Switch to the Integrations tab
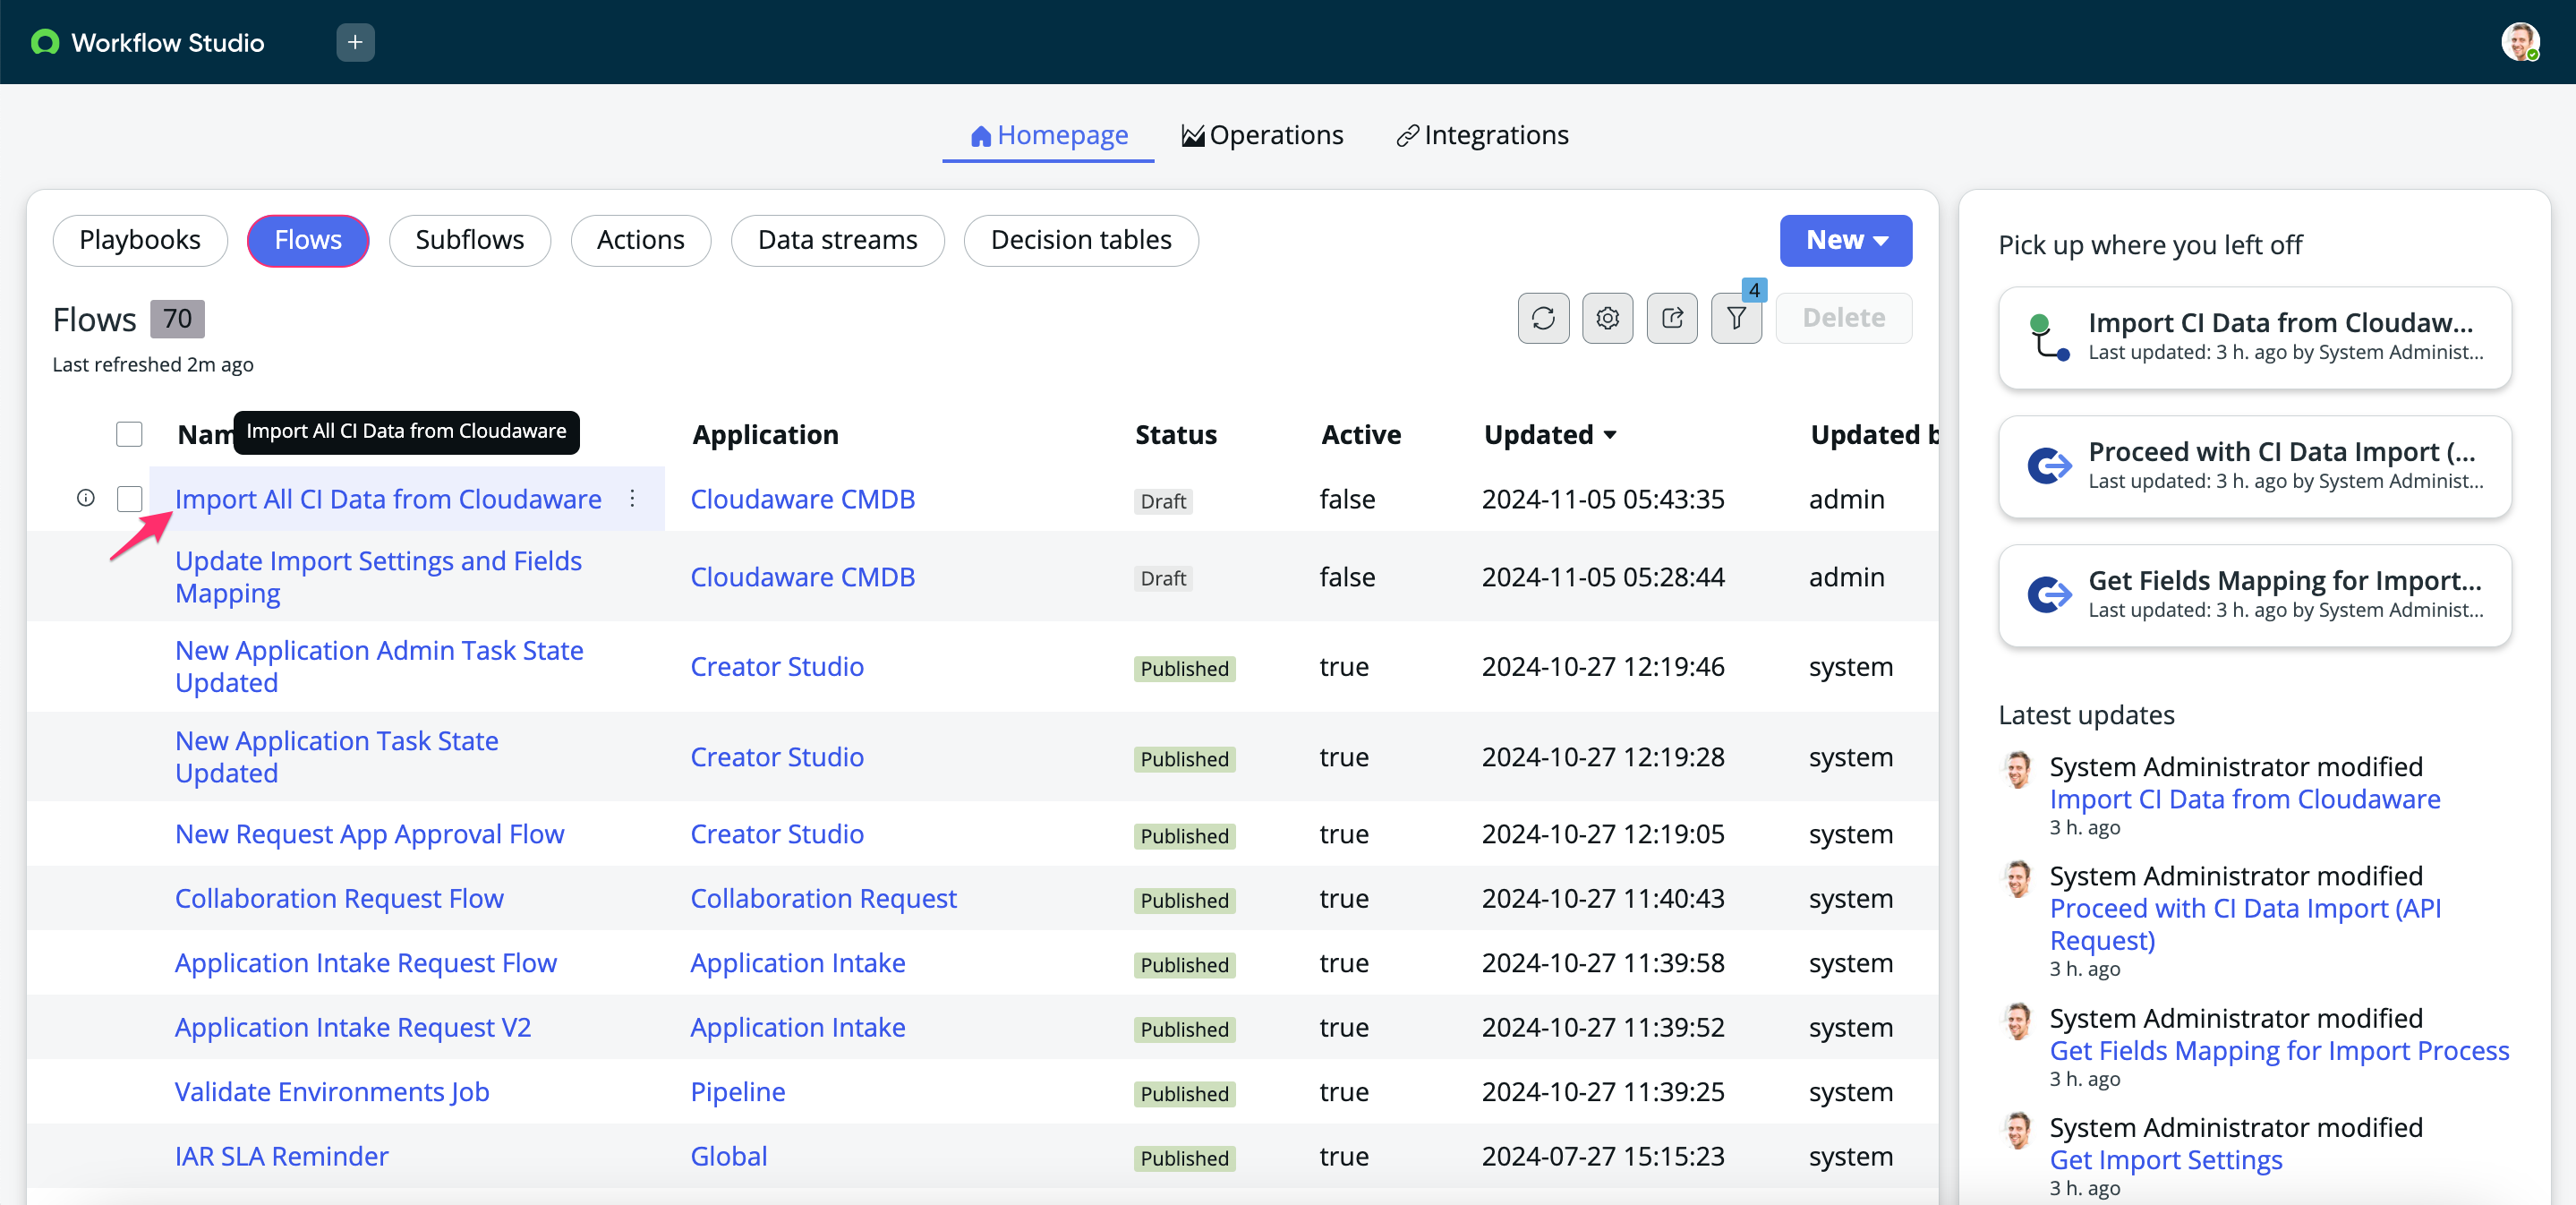The image size is (2576, 1205). (x=1482, y=134)
